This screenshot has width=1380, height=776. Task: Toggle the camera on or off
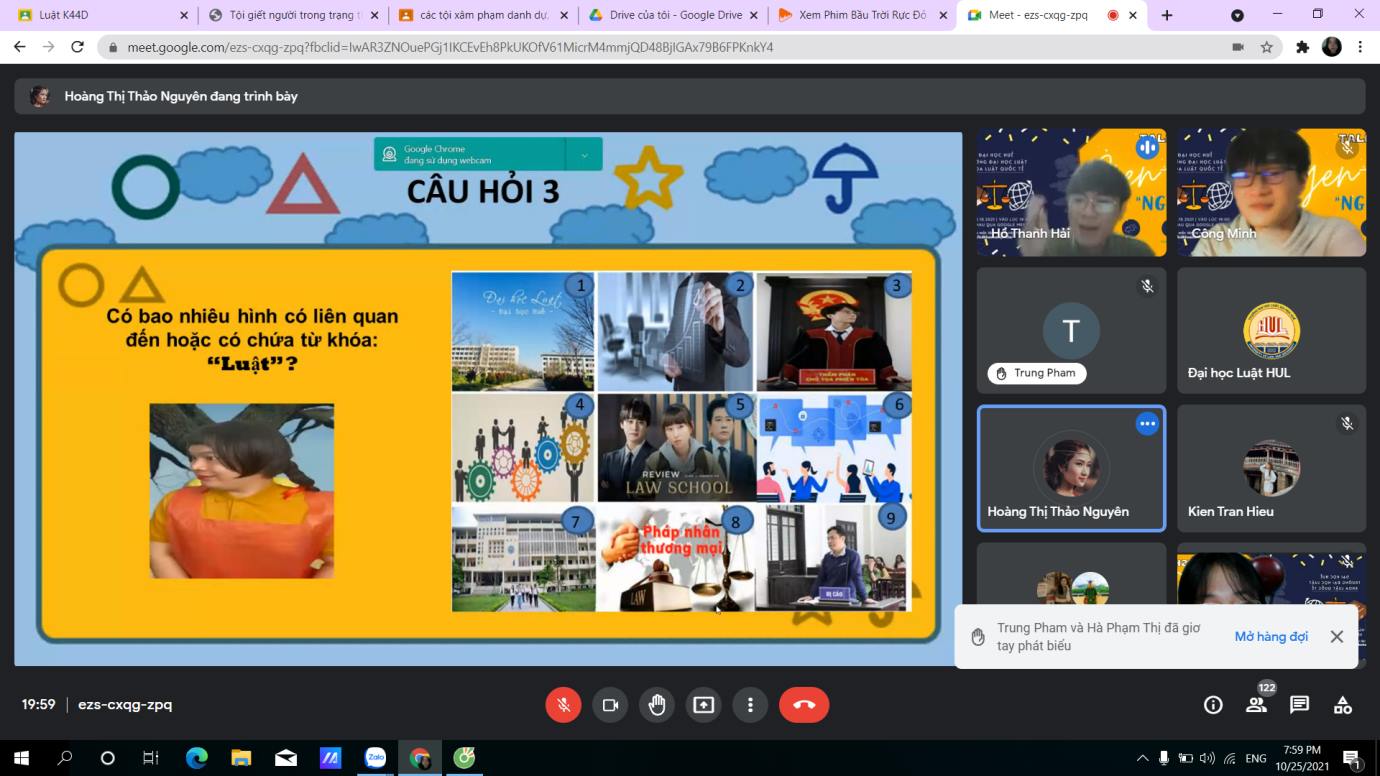(x=610, y=705)
